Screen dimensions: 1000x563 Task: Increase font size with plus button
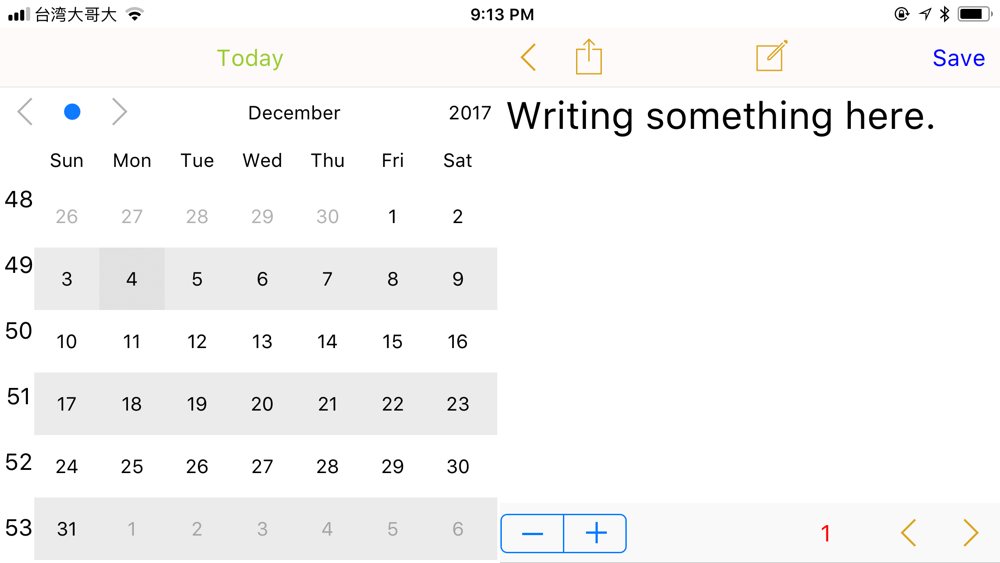(x=596, y=533)
